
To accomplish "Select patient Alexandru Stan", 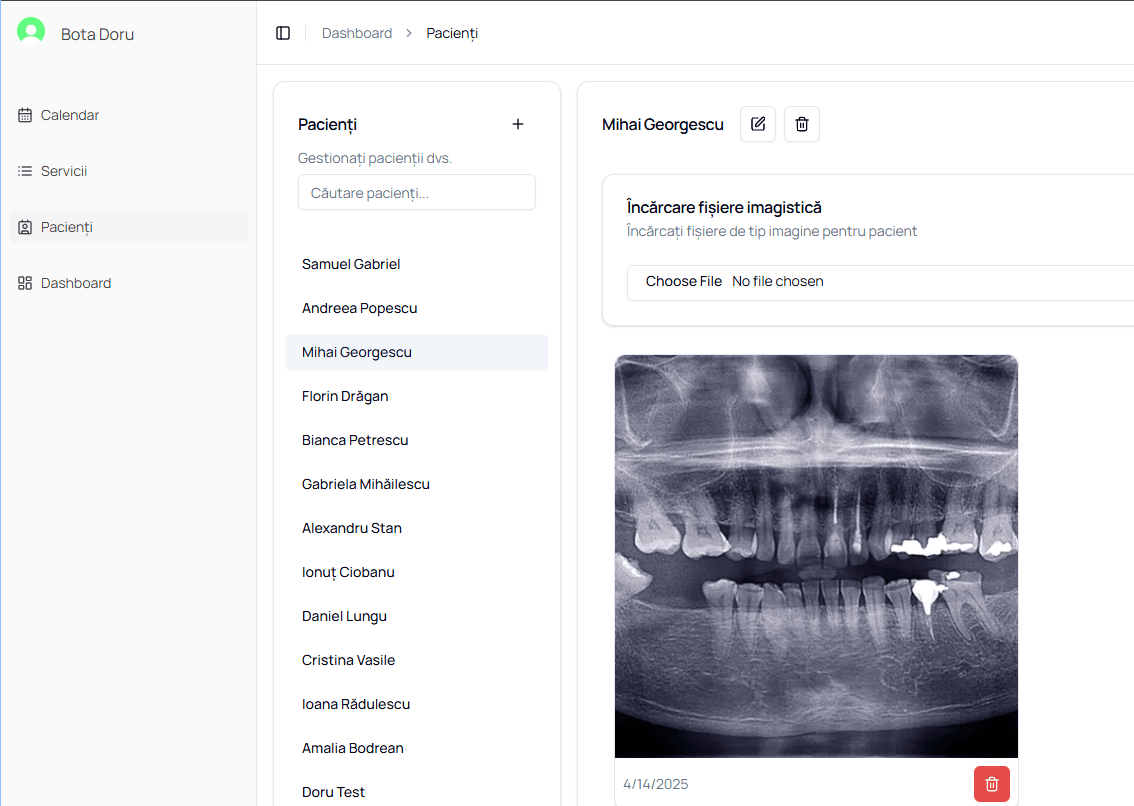I will pos(417,528).
